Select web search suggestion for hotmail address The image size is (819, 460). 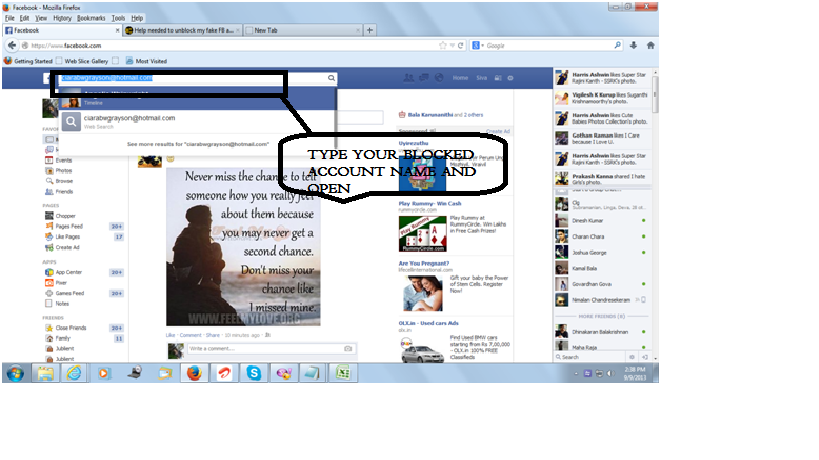(x=197, y=122)
